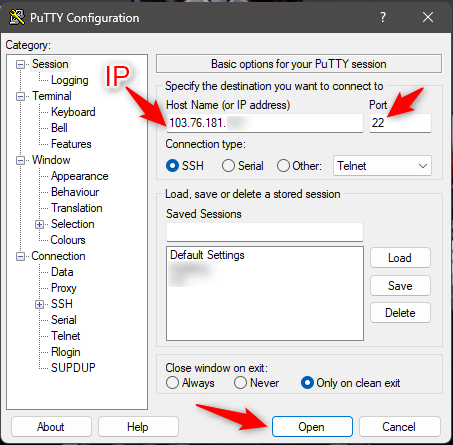
Task: Select Other connection type radio button
Action: (x=283, y=166)
